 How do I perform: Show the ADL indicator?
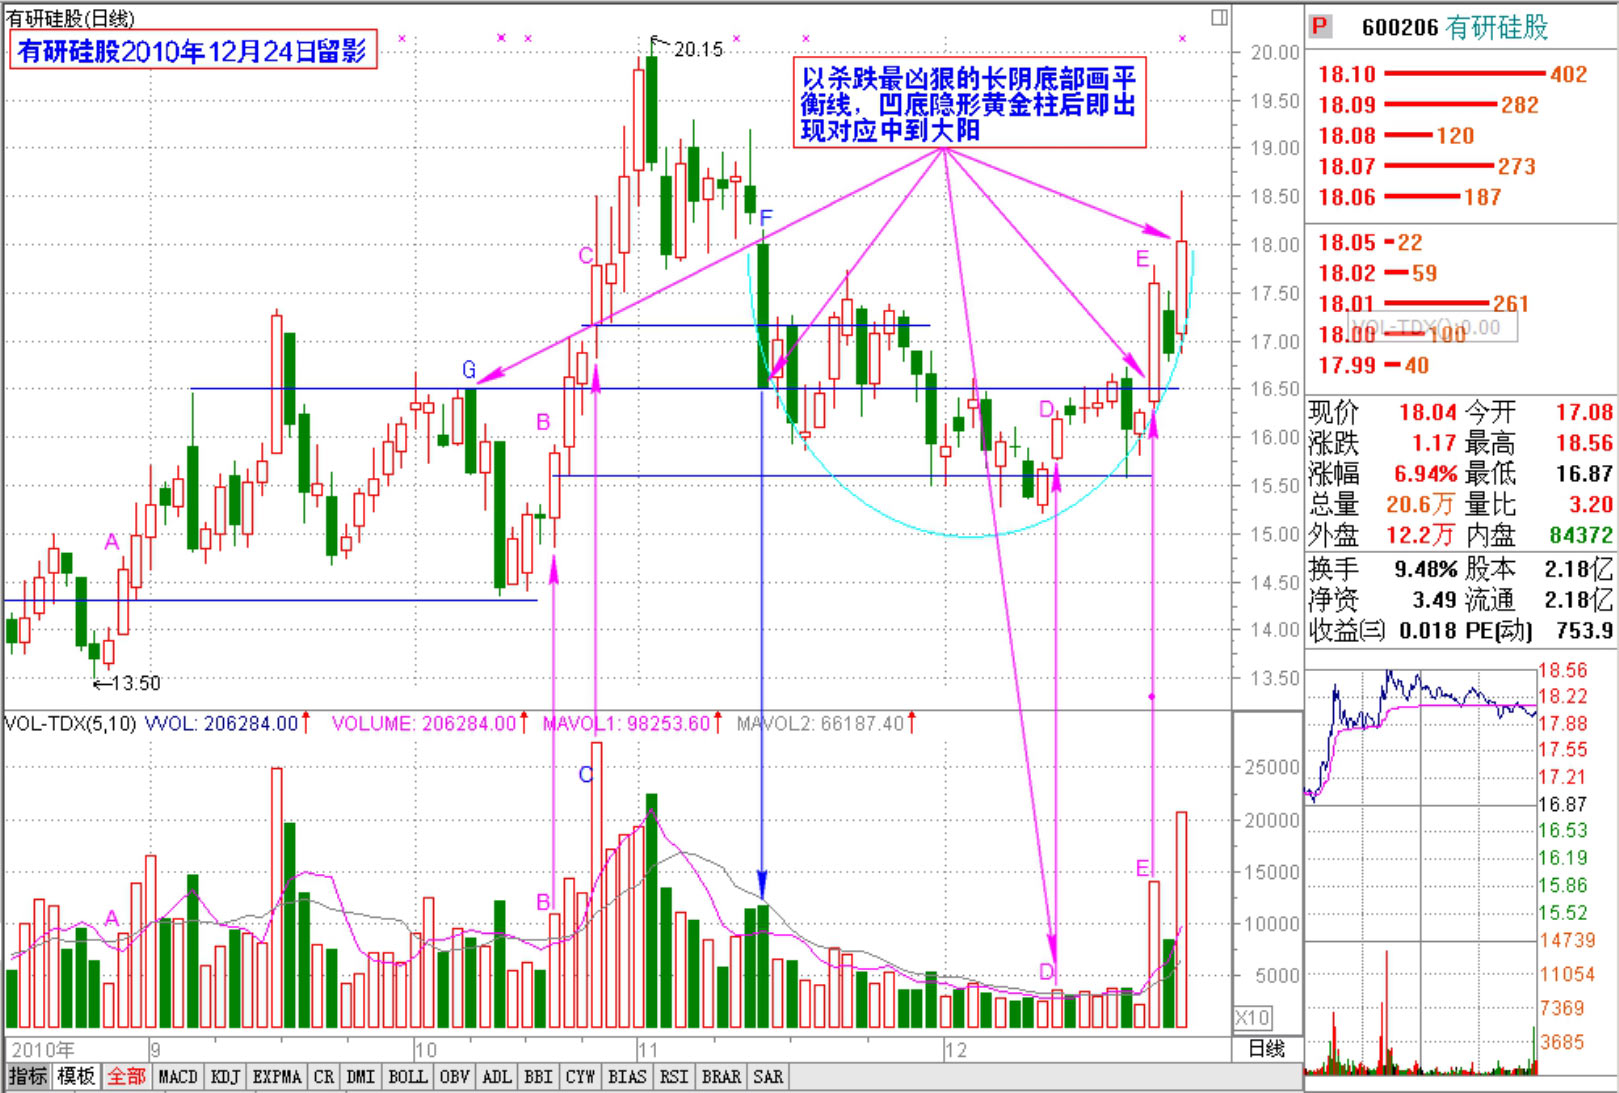pos(497,1077)
